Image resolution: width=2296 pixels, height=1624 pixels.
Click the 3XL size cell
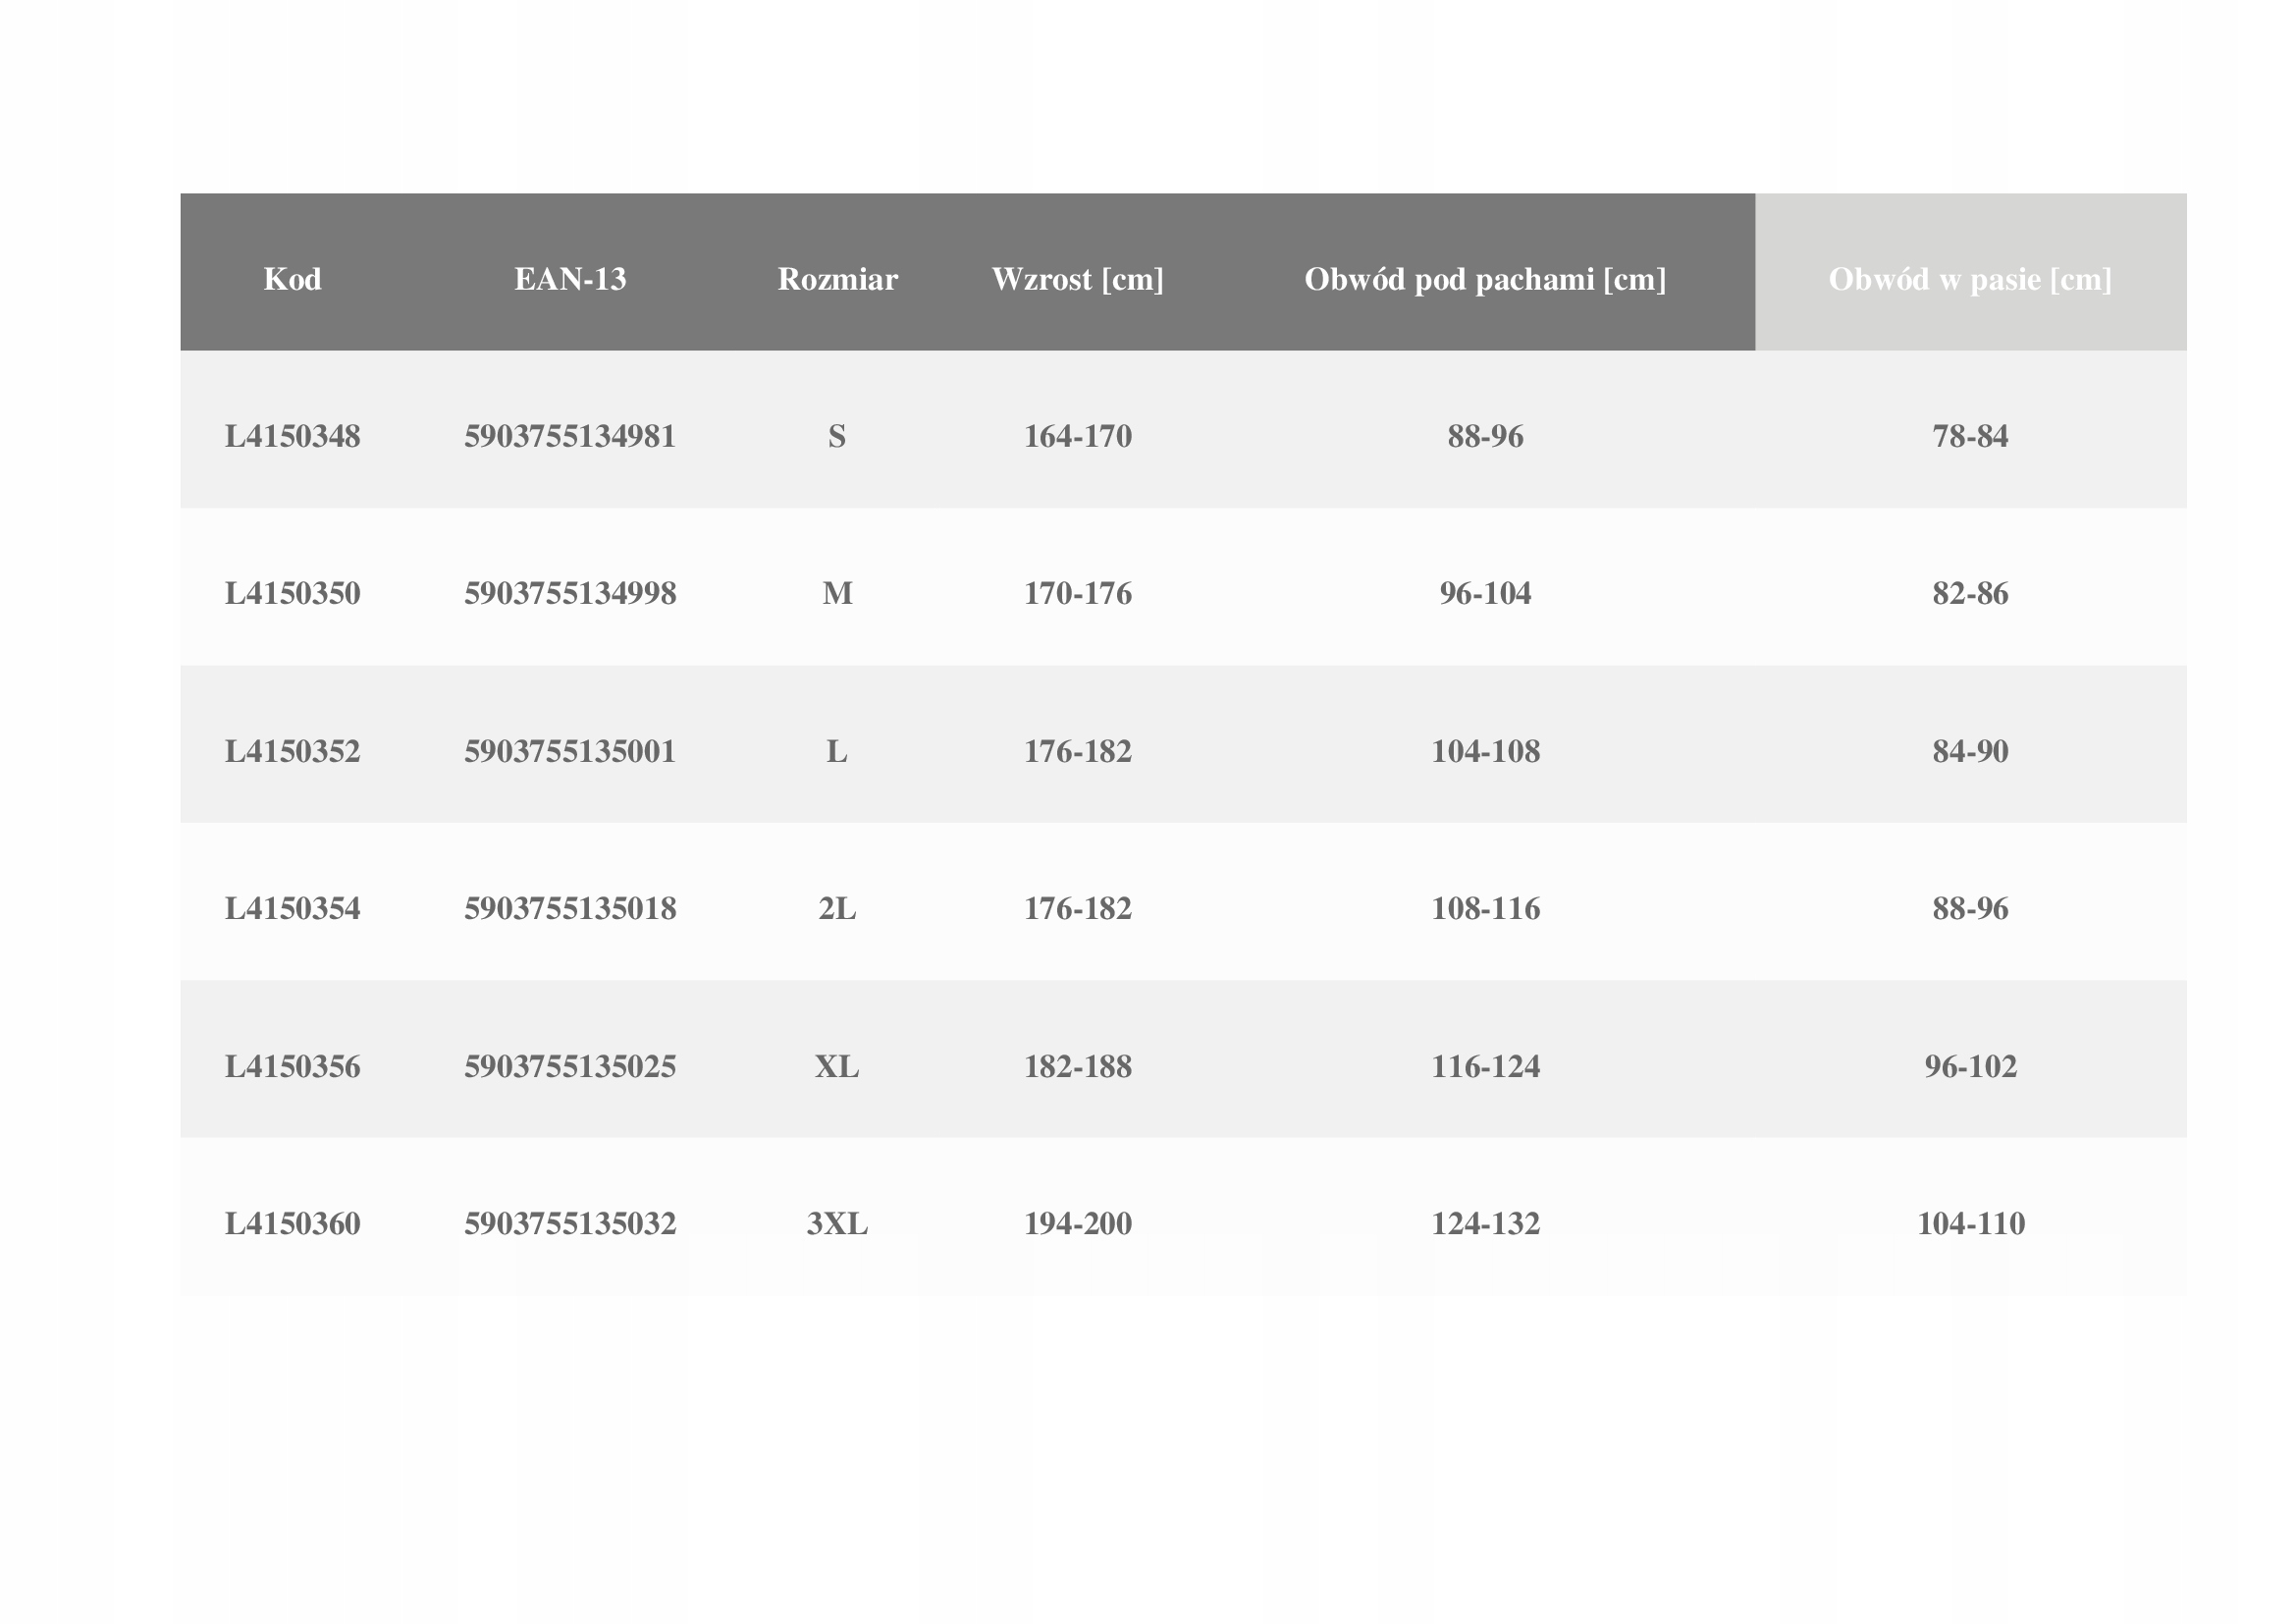pyautogui.click(x=837, y=1224)
